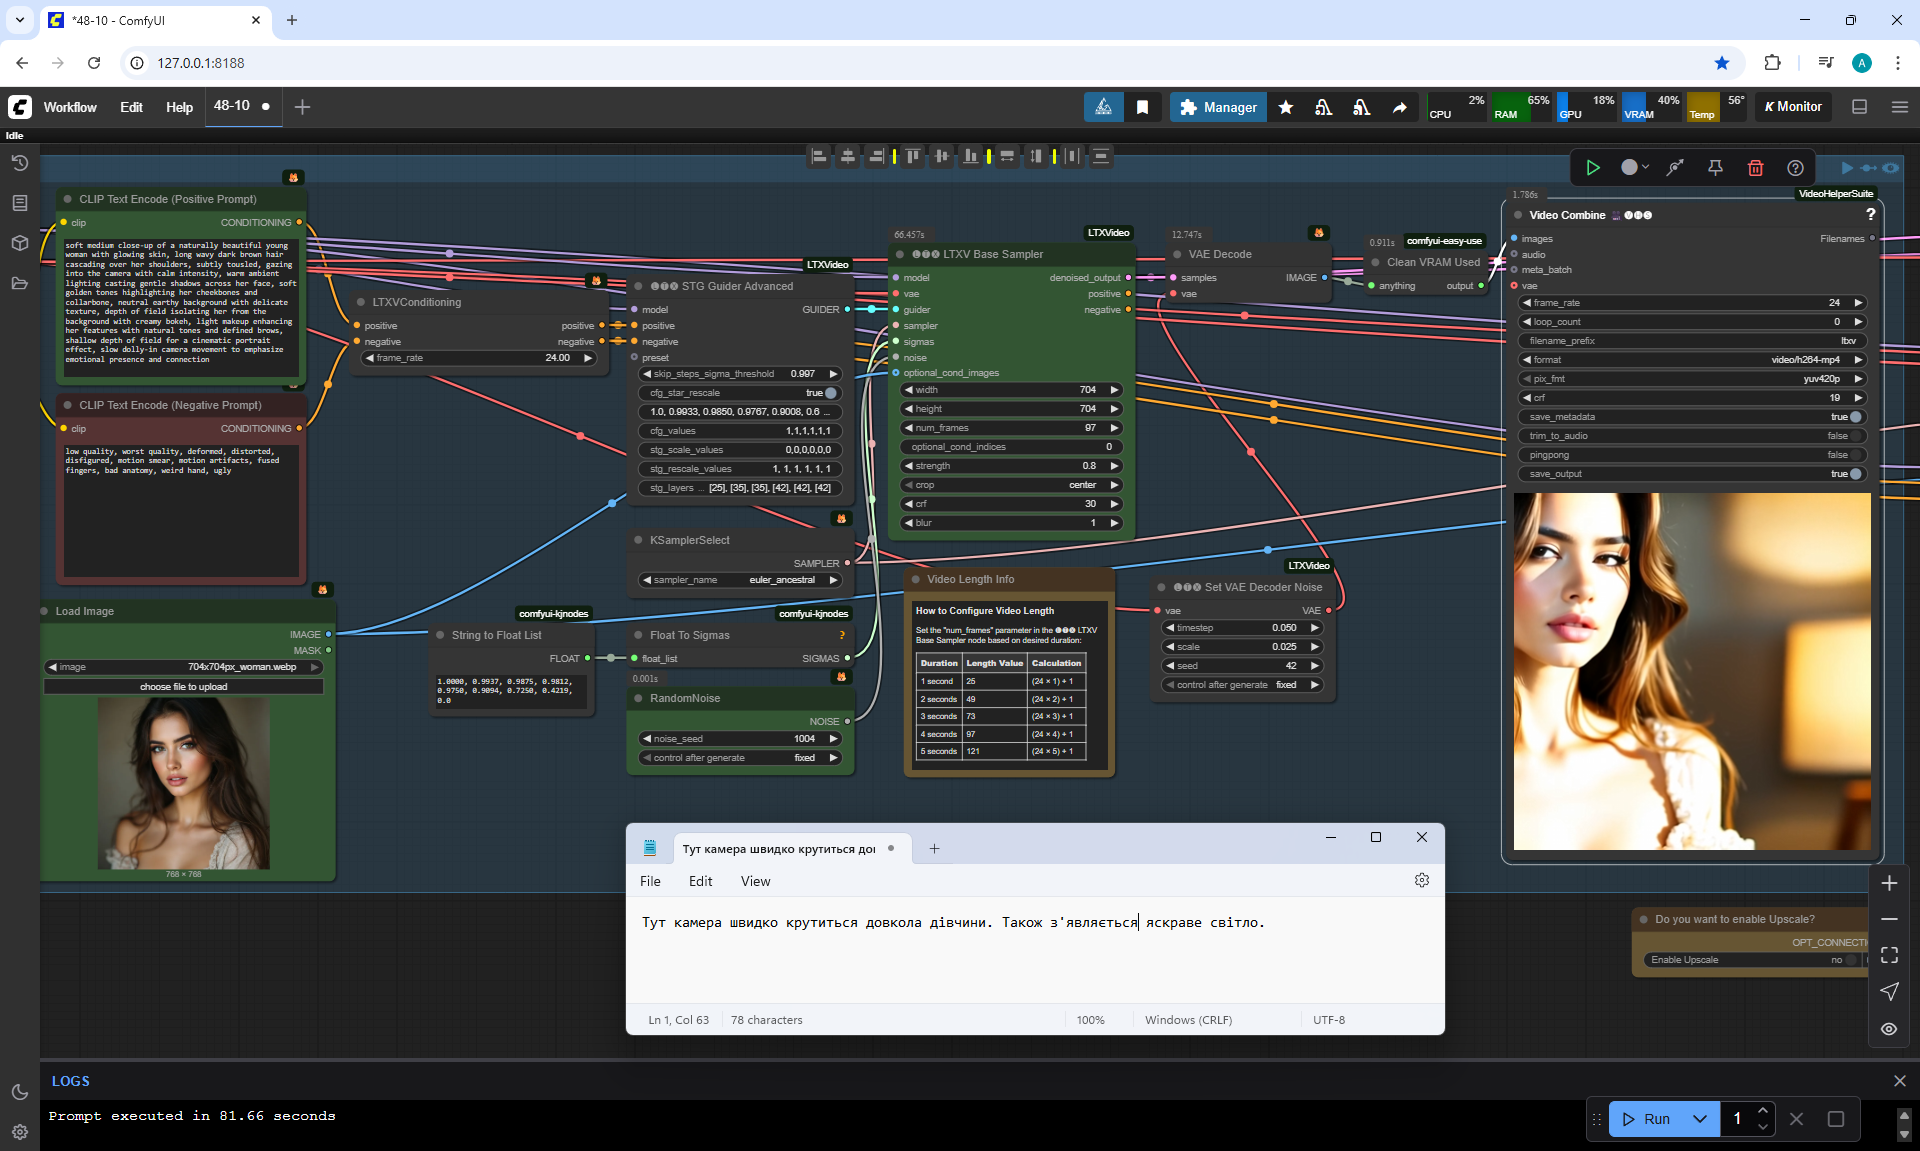Click the star favorite icon beside Manager

tap(1286, 107)
